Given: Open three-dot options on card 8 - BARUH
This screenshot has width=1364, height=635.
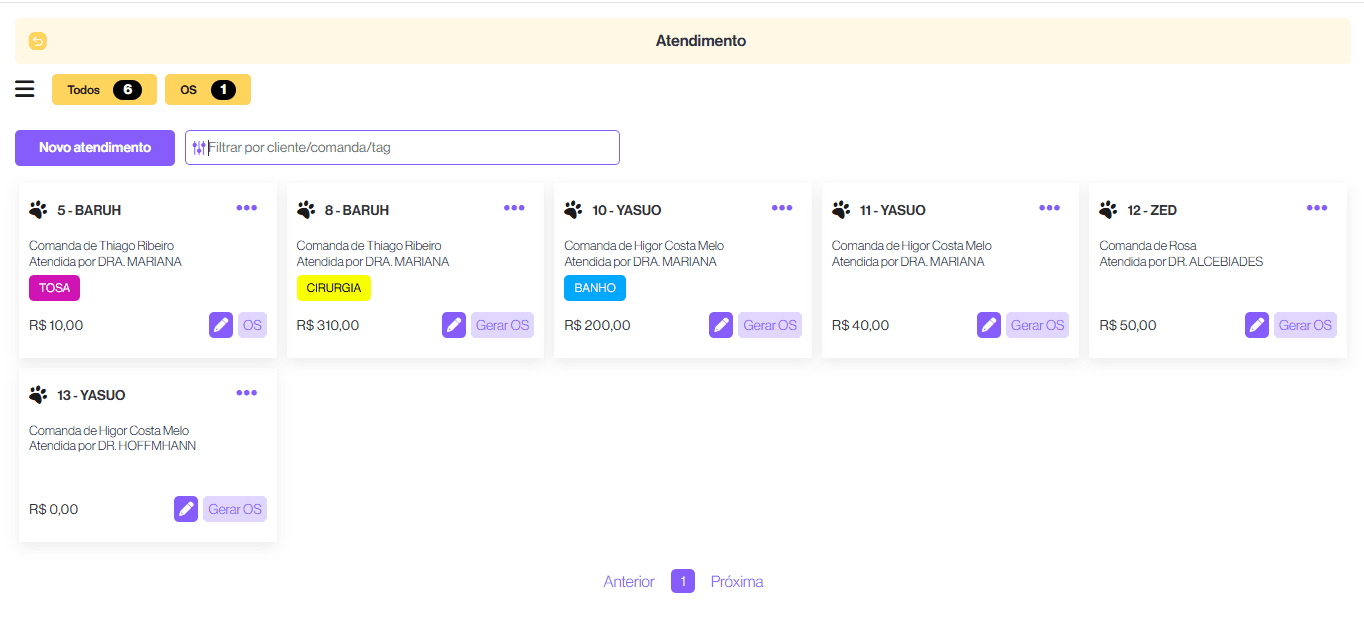Looking at the screenshot, I should (514, 208).
